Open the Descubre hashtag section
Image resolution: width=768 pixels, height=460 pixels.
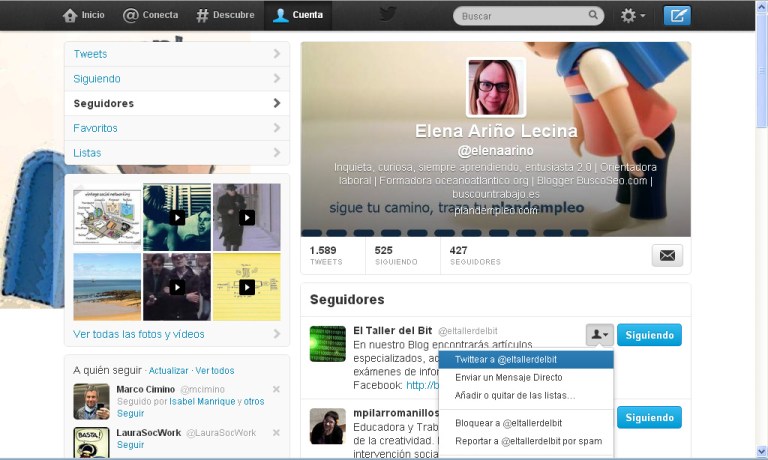225,15
